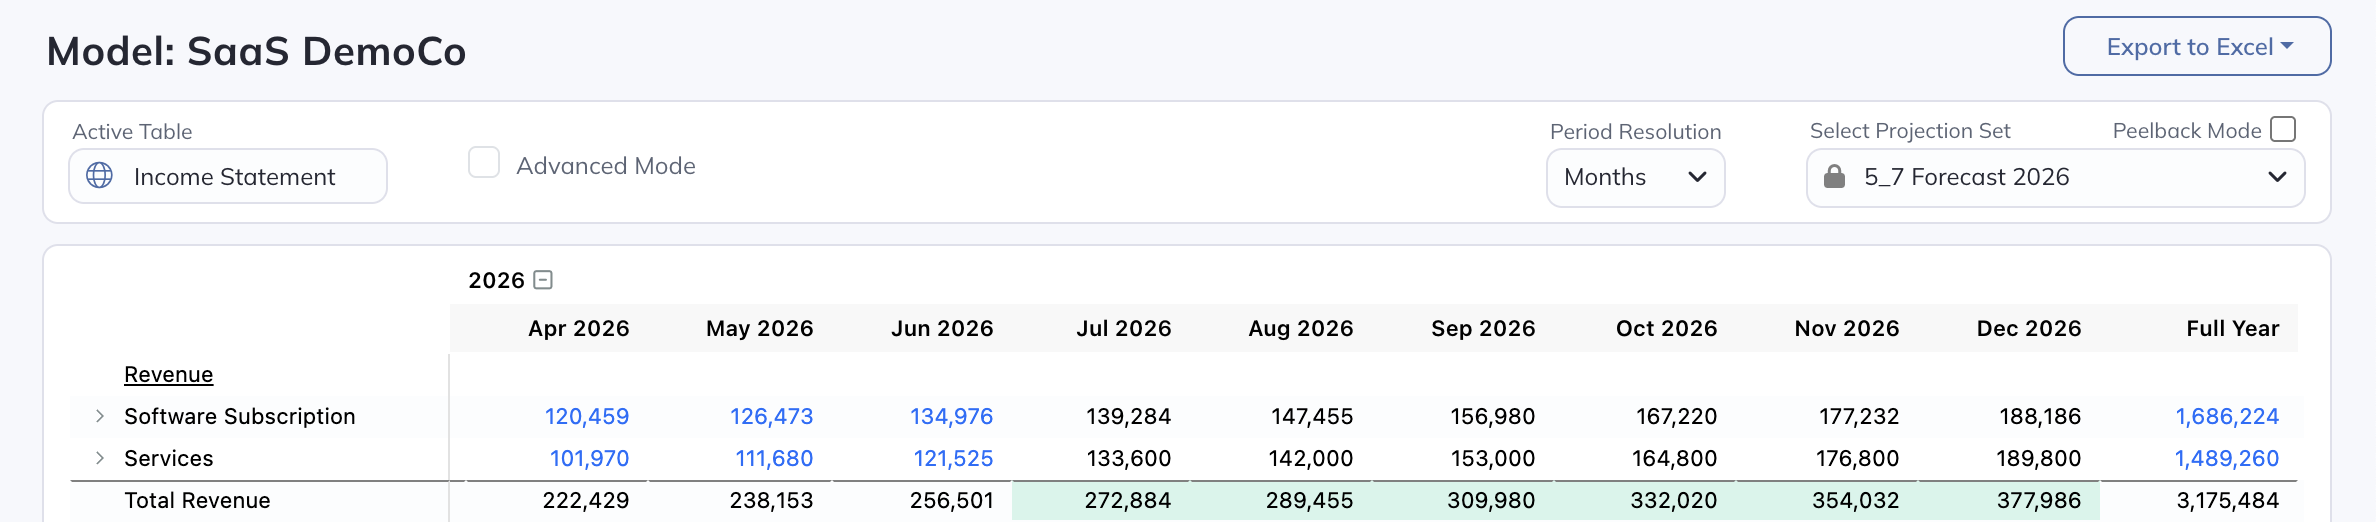This screenshot has width=2376, height=522.
Task: Open the Export to Excel menu
Action: 2197,46
